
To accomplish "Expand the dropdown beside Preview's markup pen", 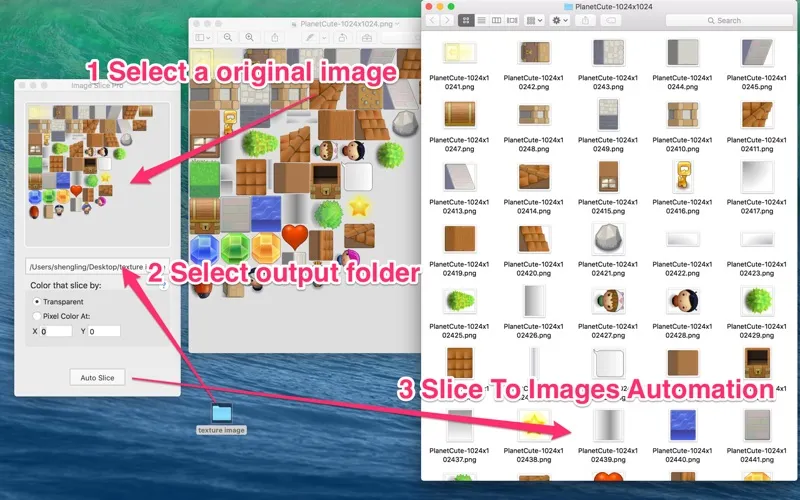I will click(323, 38).
